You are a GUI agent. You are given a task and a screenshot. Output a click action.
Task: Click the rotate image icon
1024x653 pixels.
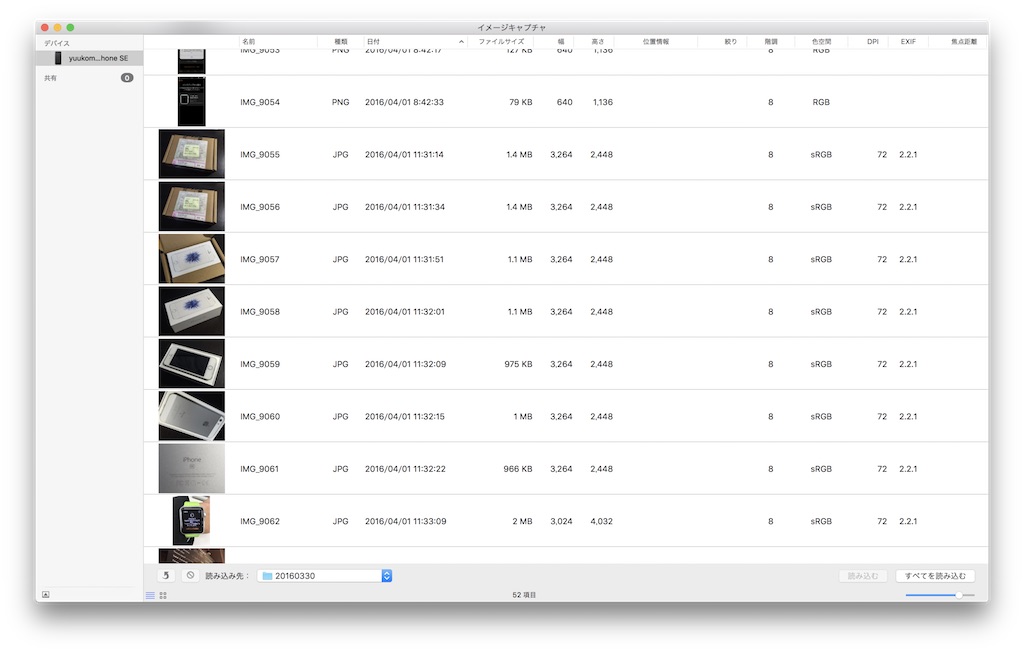[x=166, y=576]
